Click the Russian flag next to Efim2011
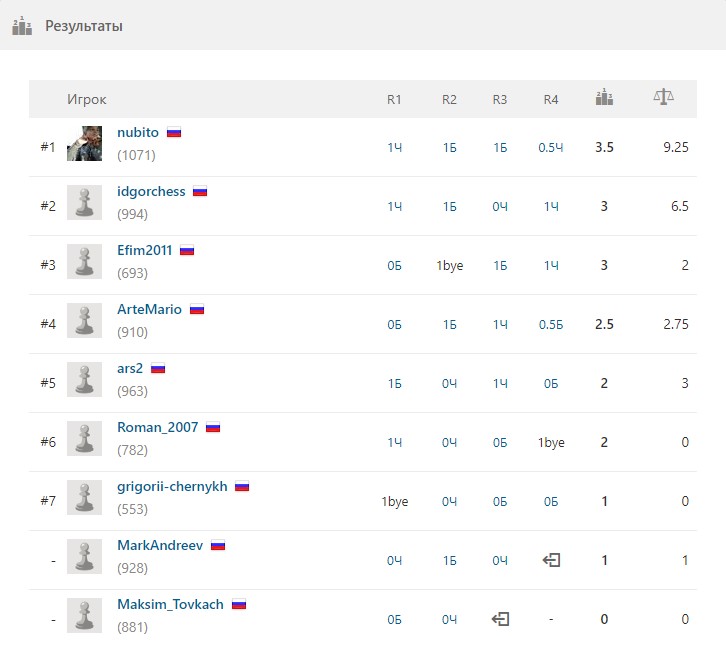Viewport: 726px width, 645px height. [187, 250]
